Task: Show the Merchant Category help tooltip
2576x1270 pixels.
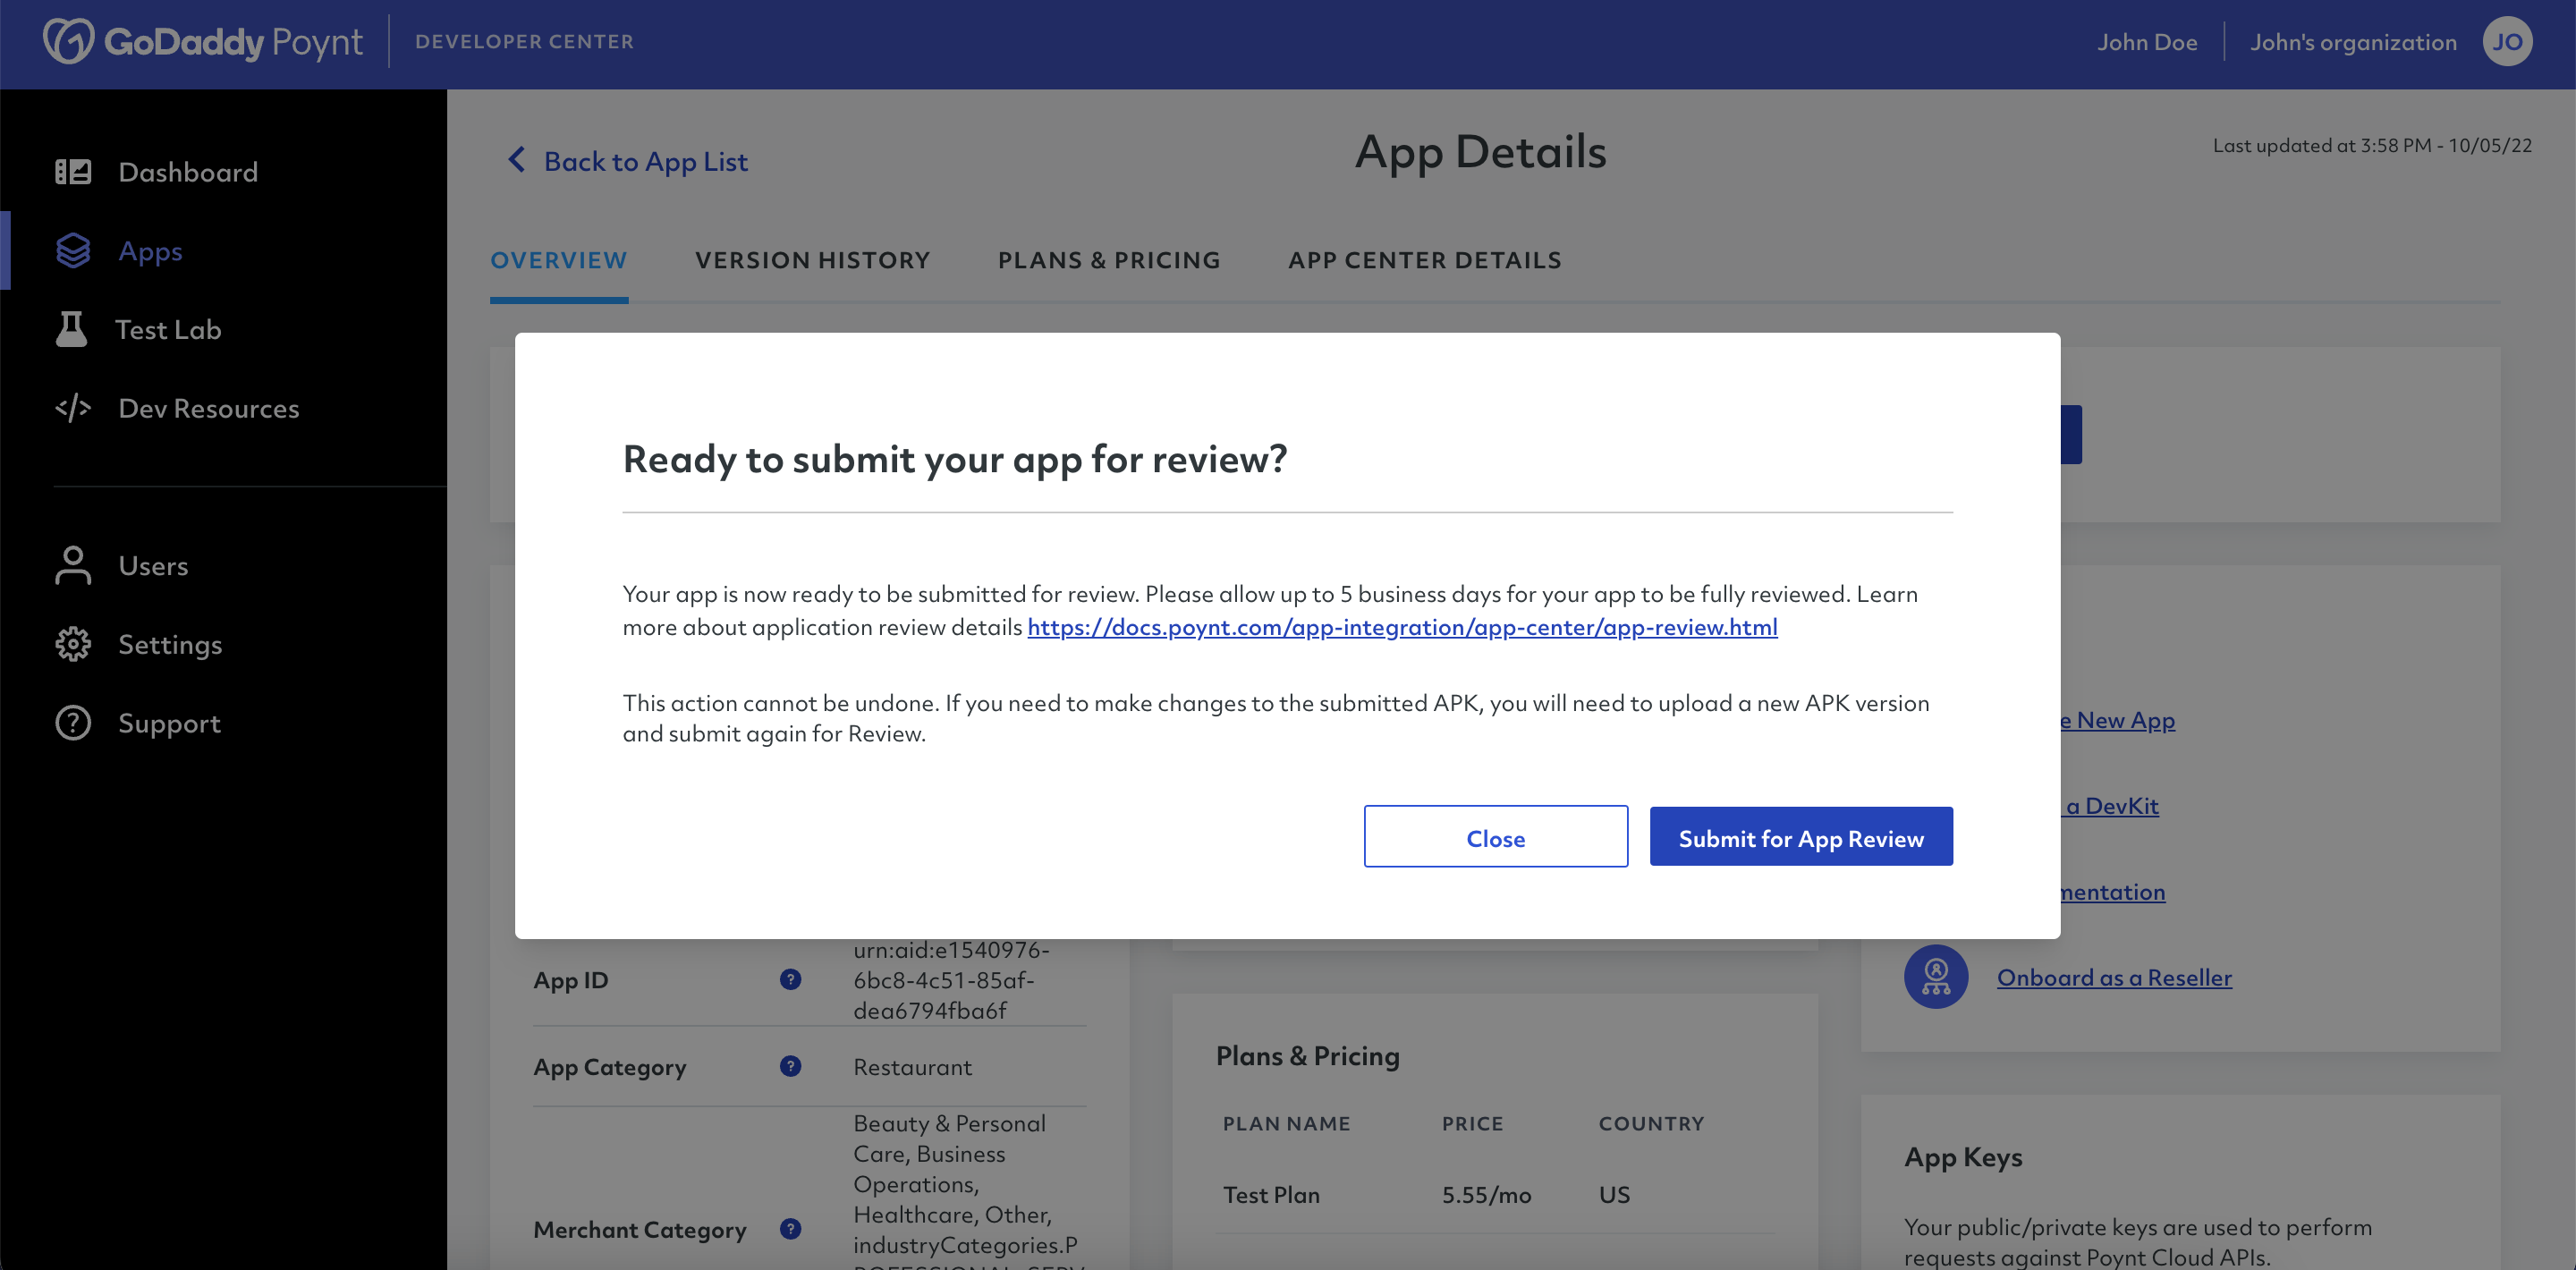Action: pyautogui.click(x=790, y=1230)
